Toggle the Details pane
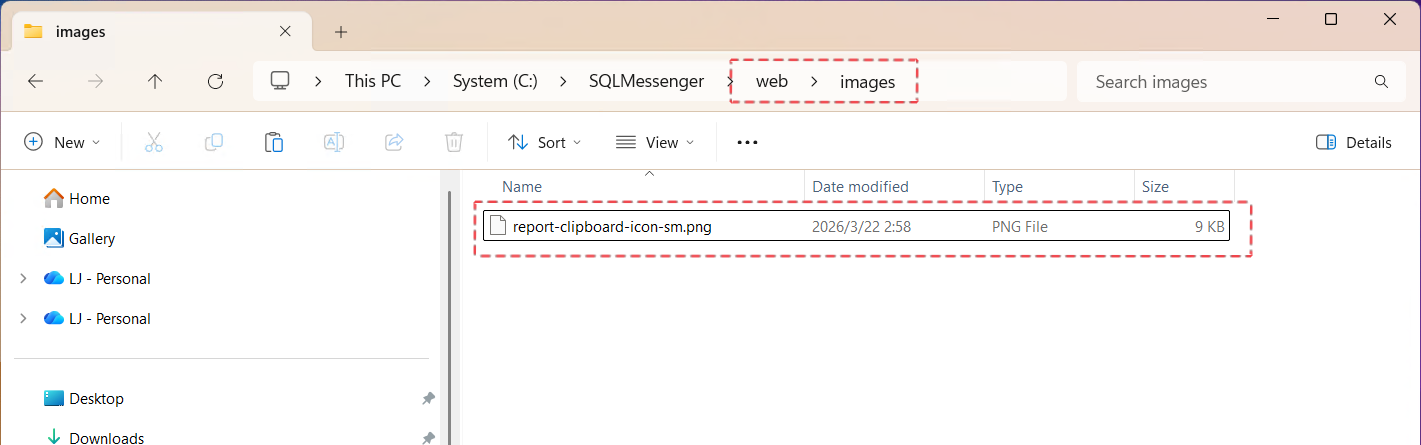1421x445 pixels. (x=1353, y=142)
